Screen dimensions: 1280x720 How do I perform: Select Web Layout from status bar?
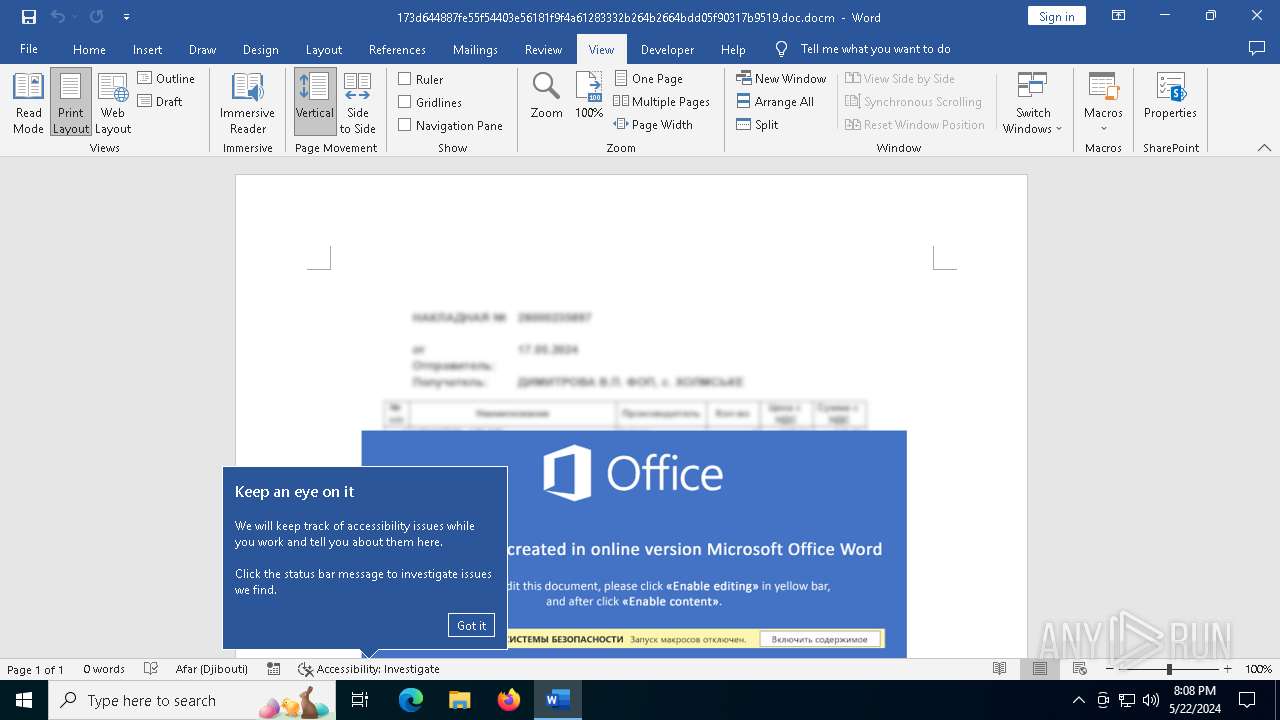coord(1079,669)
